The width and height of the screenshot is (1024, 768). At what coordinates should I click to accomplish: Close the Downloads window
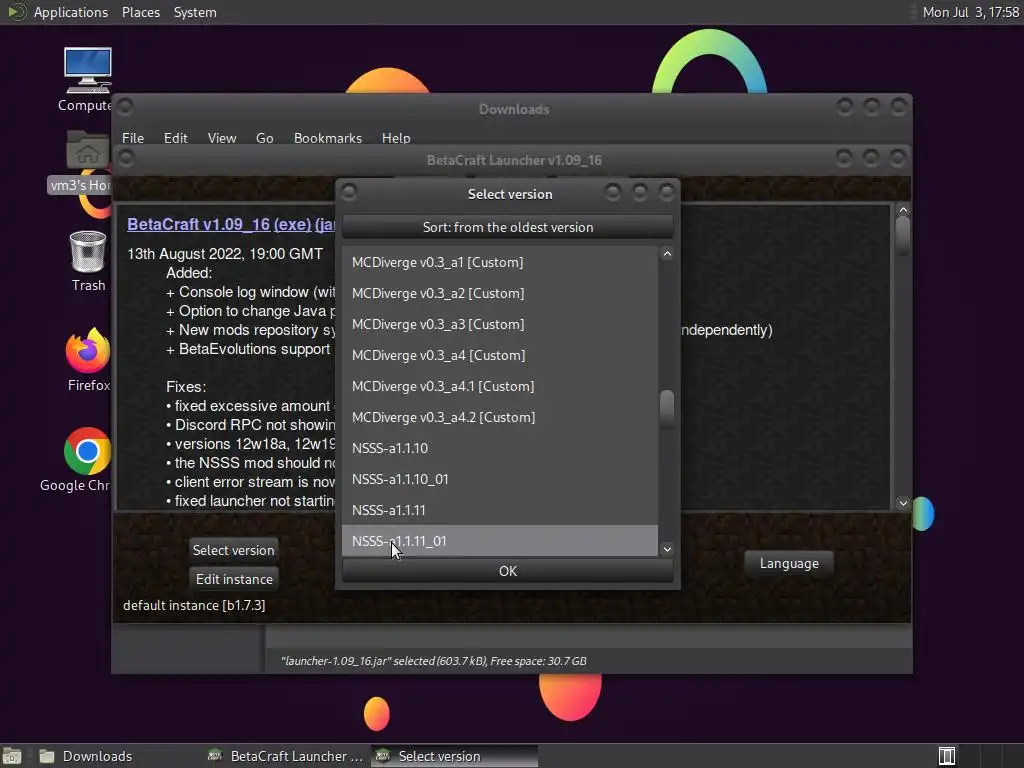pos(899,106)
